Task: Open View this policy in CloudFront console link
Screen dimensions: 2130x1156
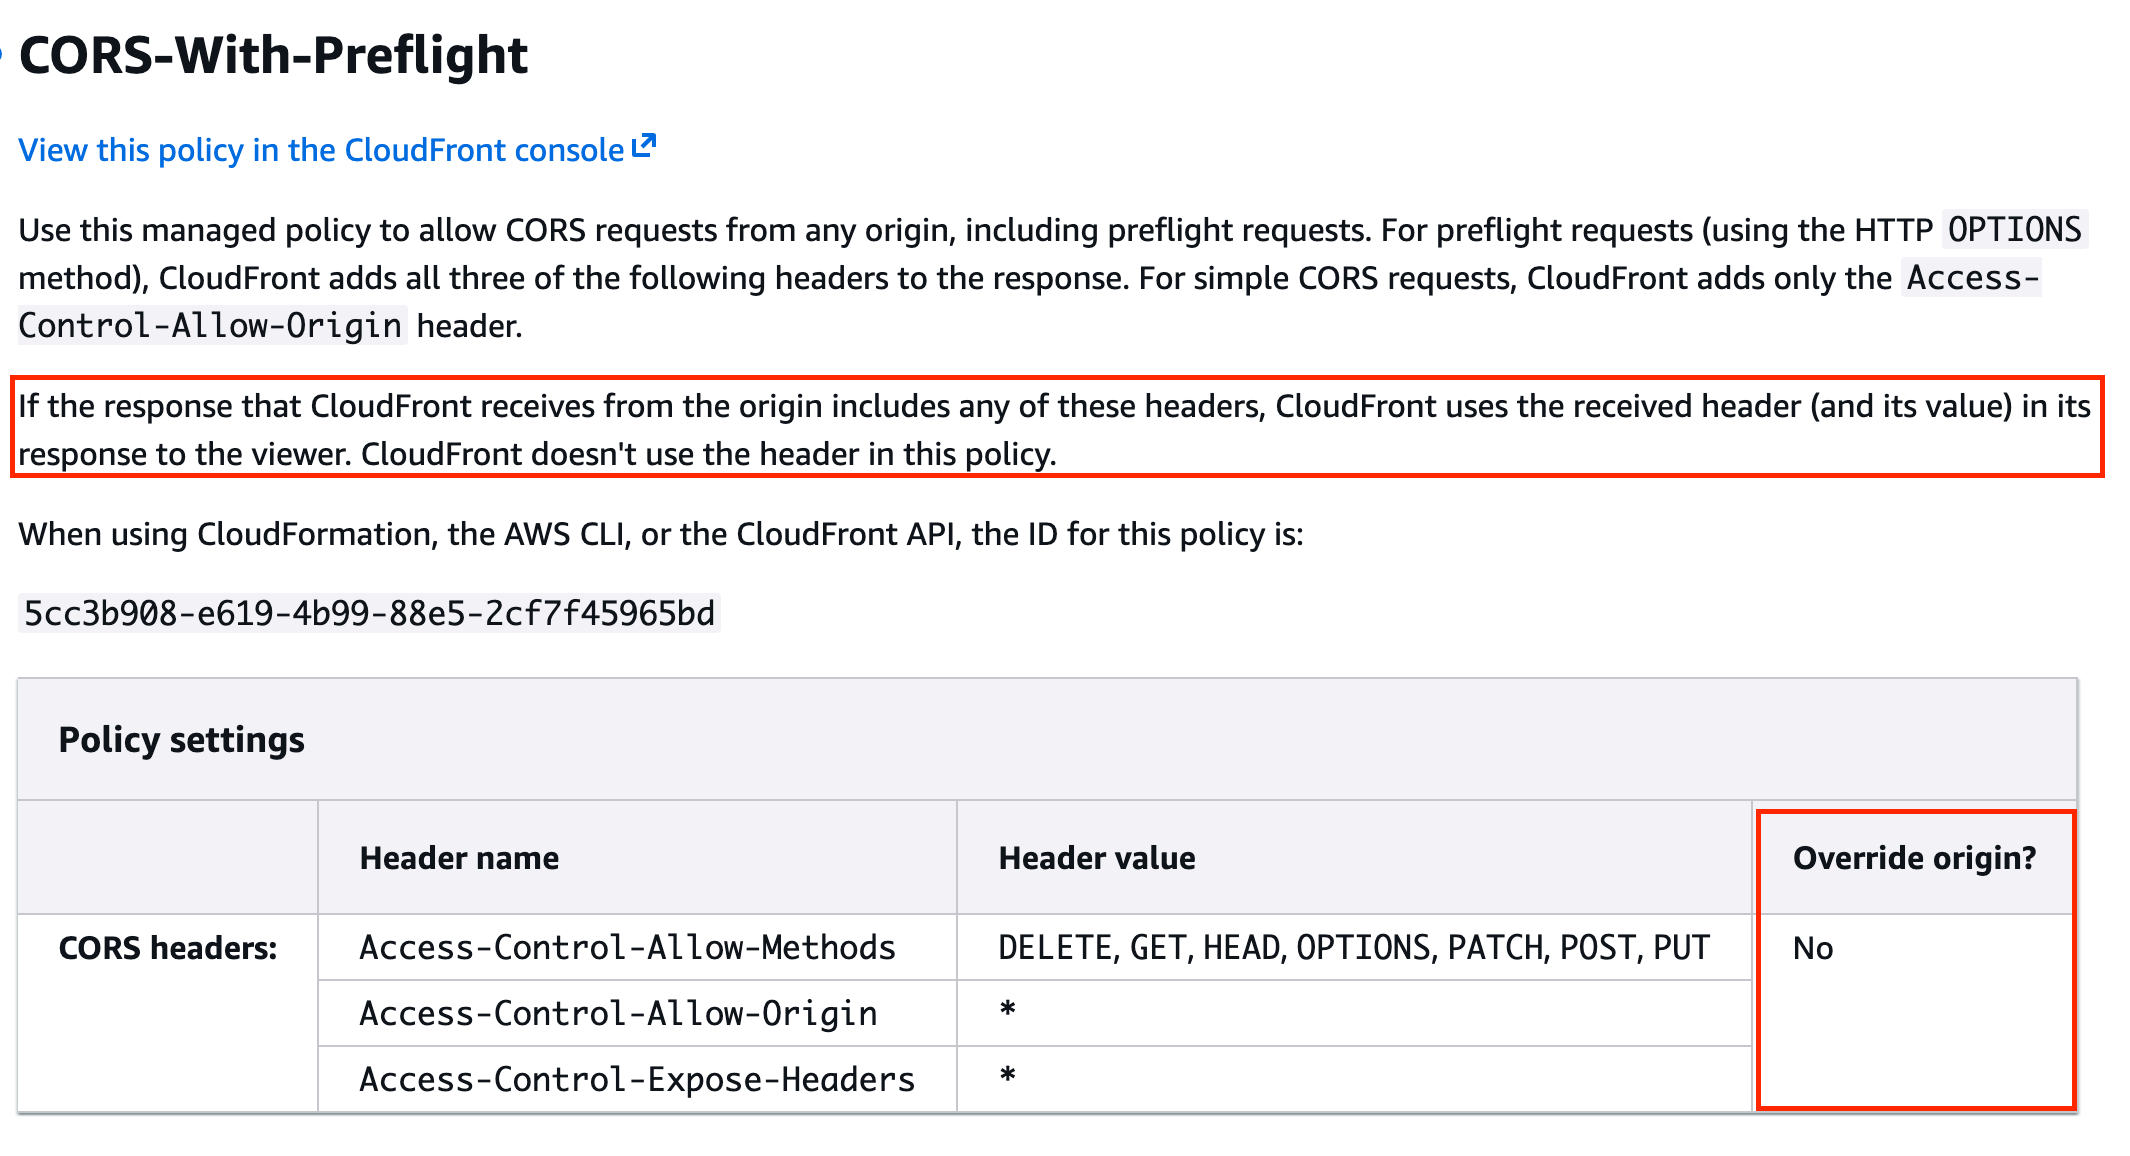Action: pyautogui.click(x=320, y=150)
